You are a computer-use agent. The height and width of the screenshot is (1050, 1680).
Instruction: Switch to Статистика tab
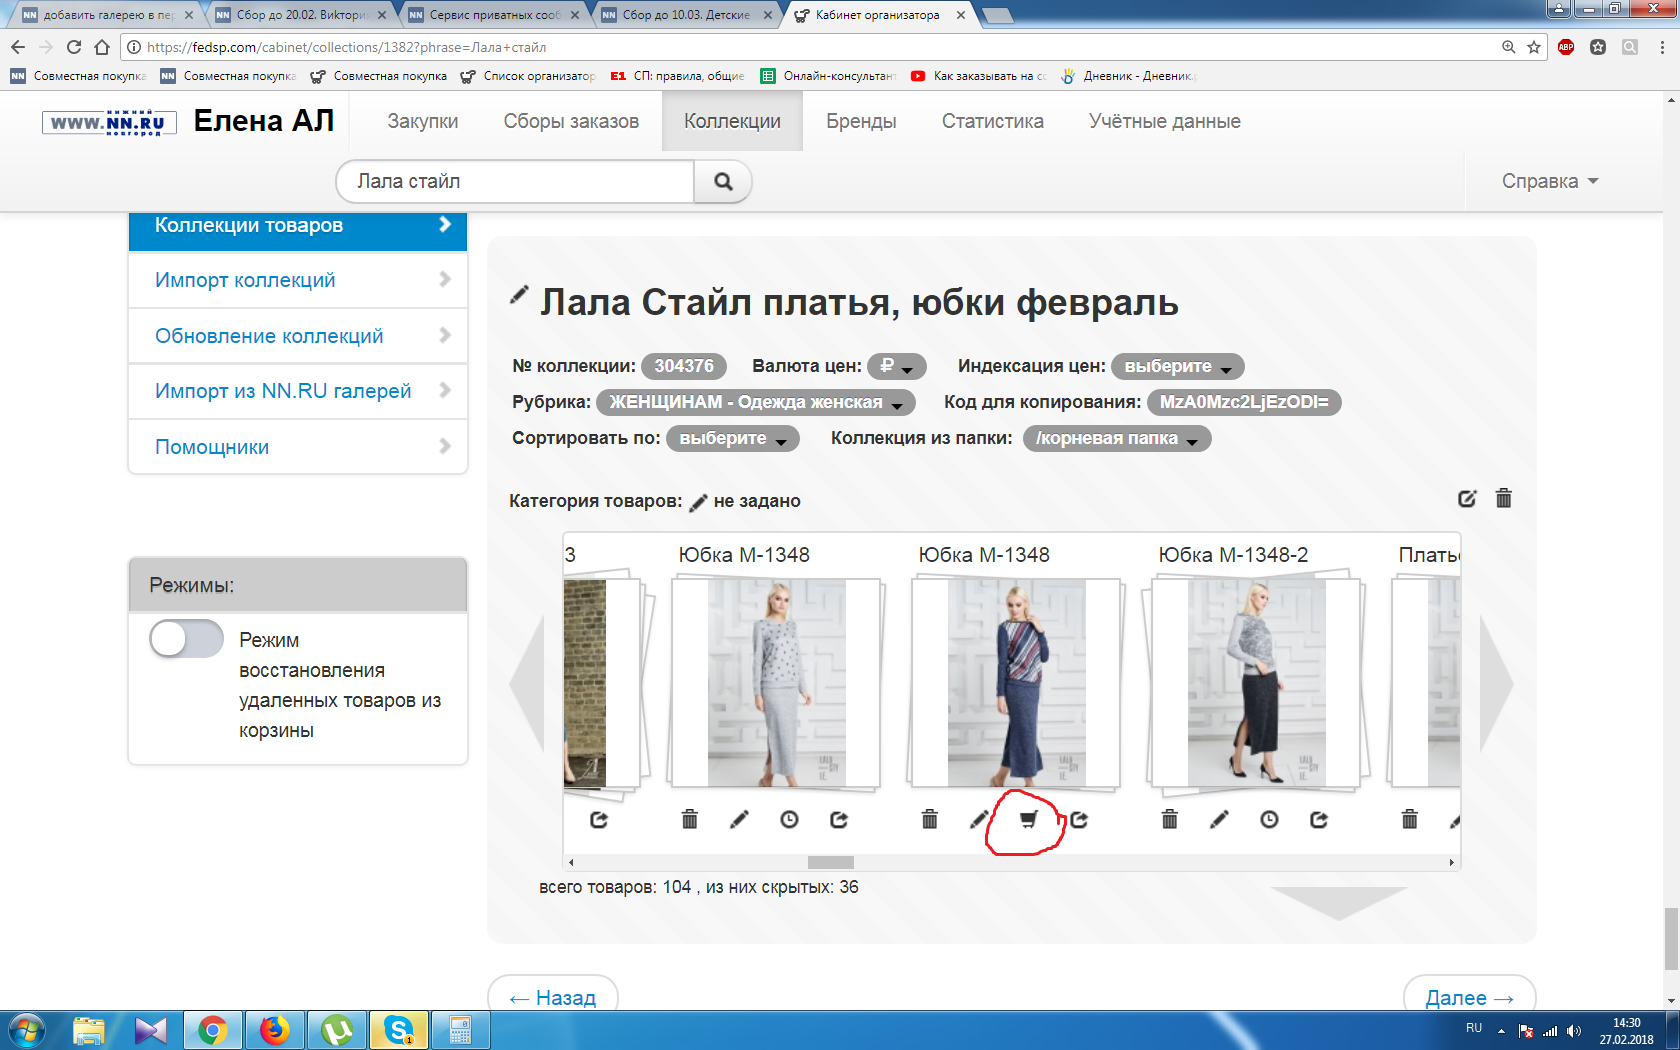(x=992, y=121)
